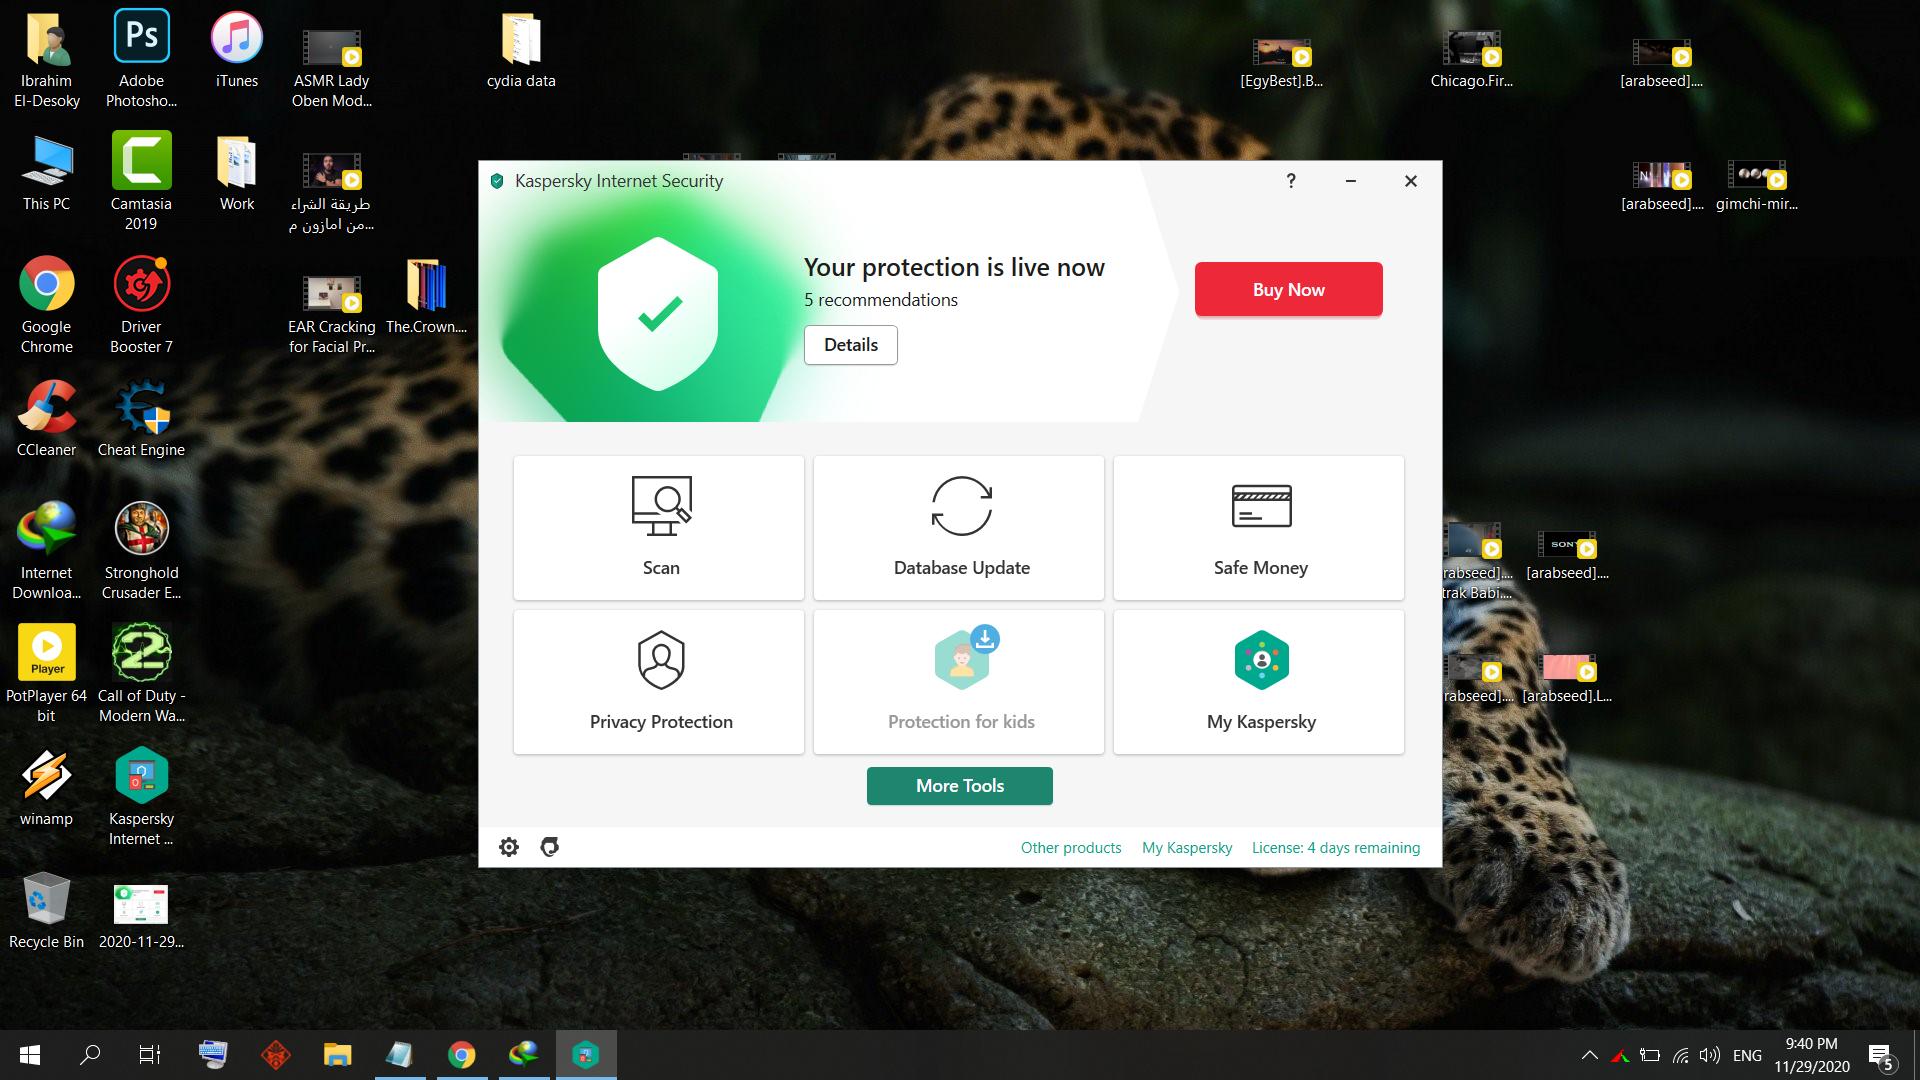1920x1080 pixels.
Task: Open the Database Update tile
Action: coord(959,528)
